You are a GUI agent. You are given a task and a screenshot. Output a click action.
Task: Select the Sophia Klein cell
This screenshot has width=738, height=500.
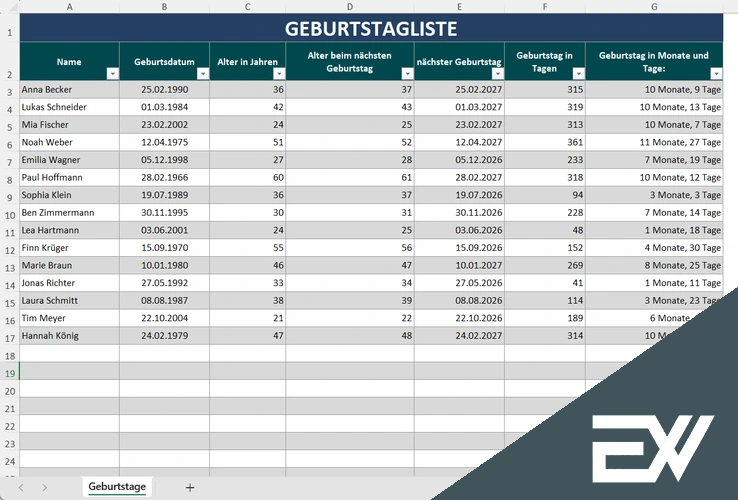pyautogui.click(x=70, y=195)
